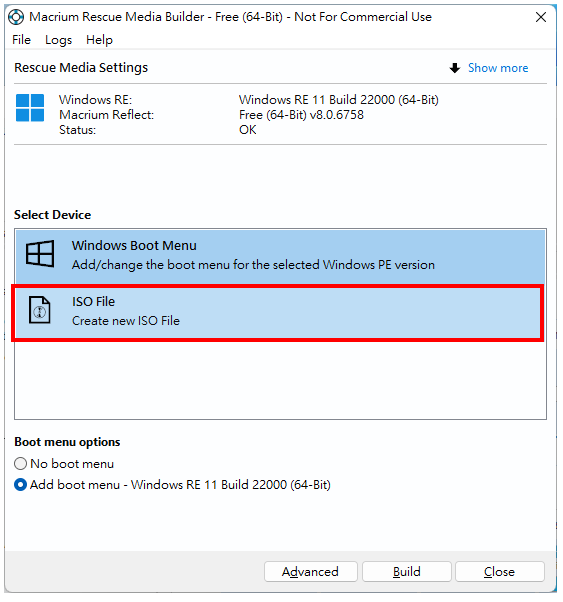563x602 pixels.
Task: Click the Show more link
Action: click(x=498, y=68)
